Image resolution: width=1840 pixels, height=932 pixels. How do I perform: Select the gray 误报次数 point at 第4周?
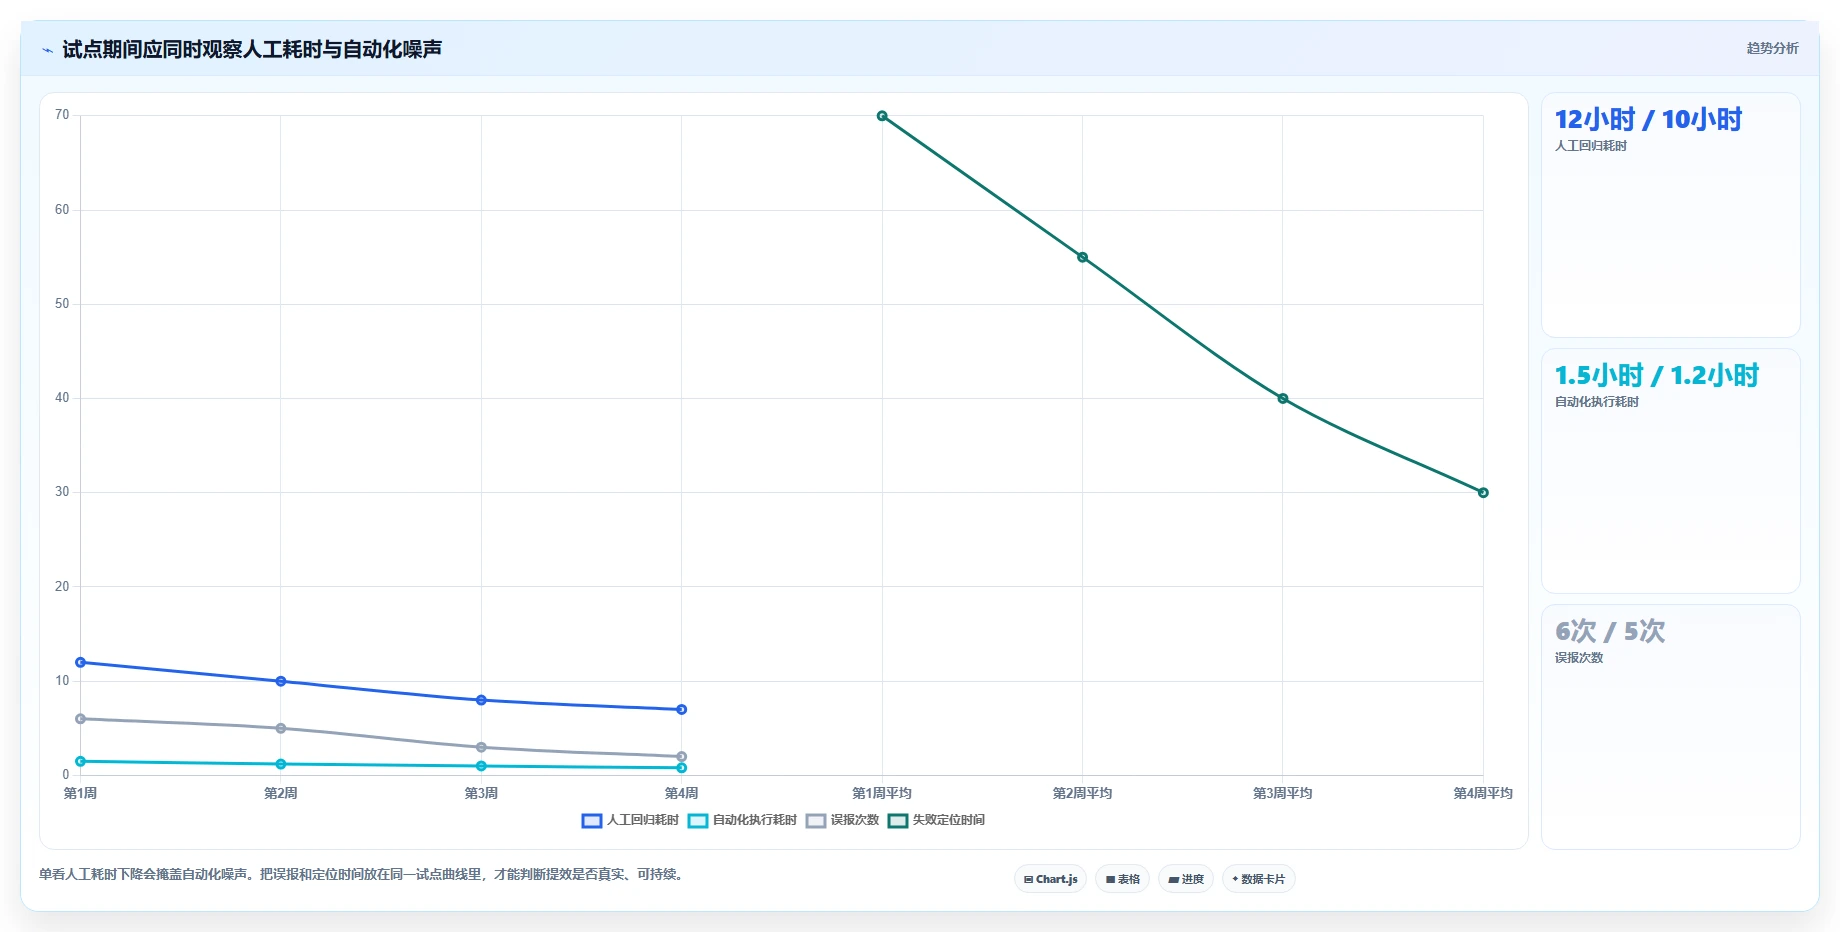click(x=681, y=756)
